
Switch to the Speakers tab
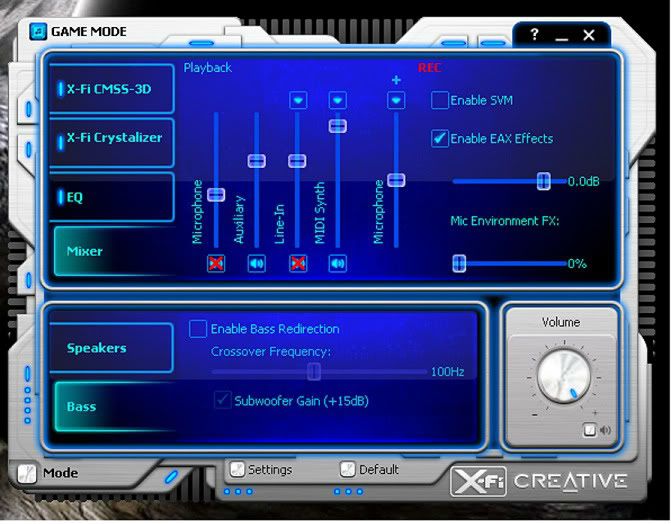click(x=112, y=348)
